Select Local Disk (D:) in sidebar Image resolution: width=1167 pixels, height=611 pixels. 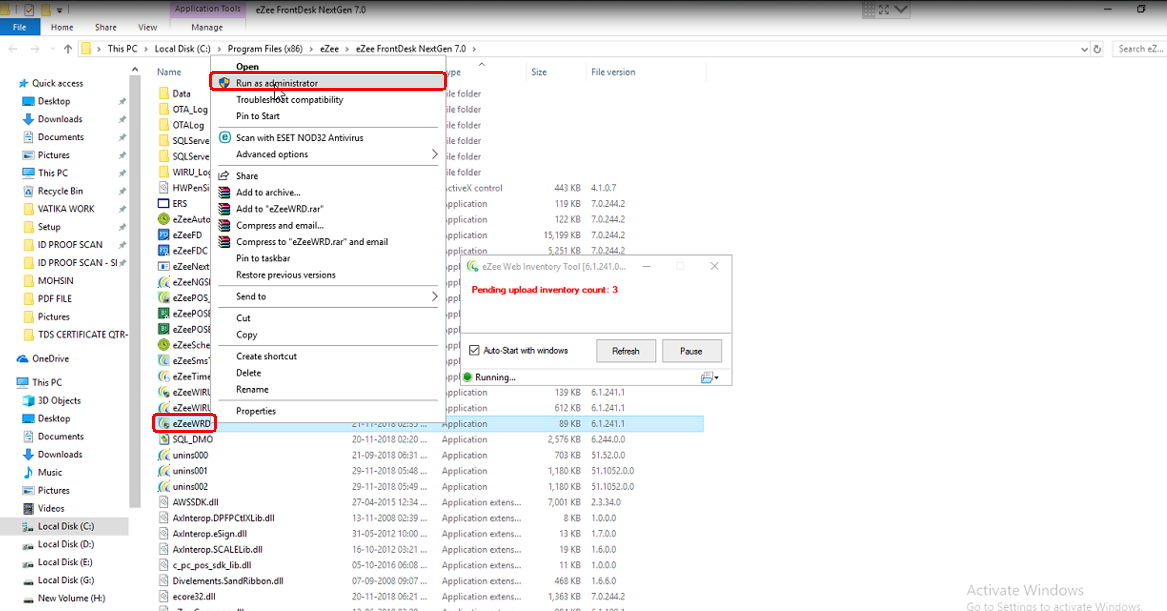coord(65,544)
